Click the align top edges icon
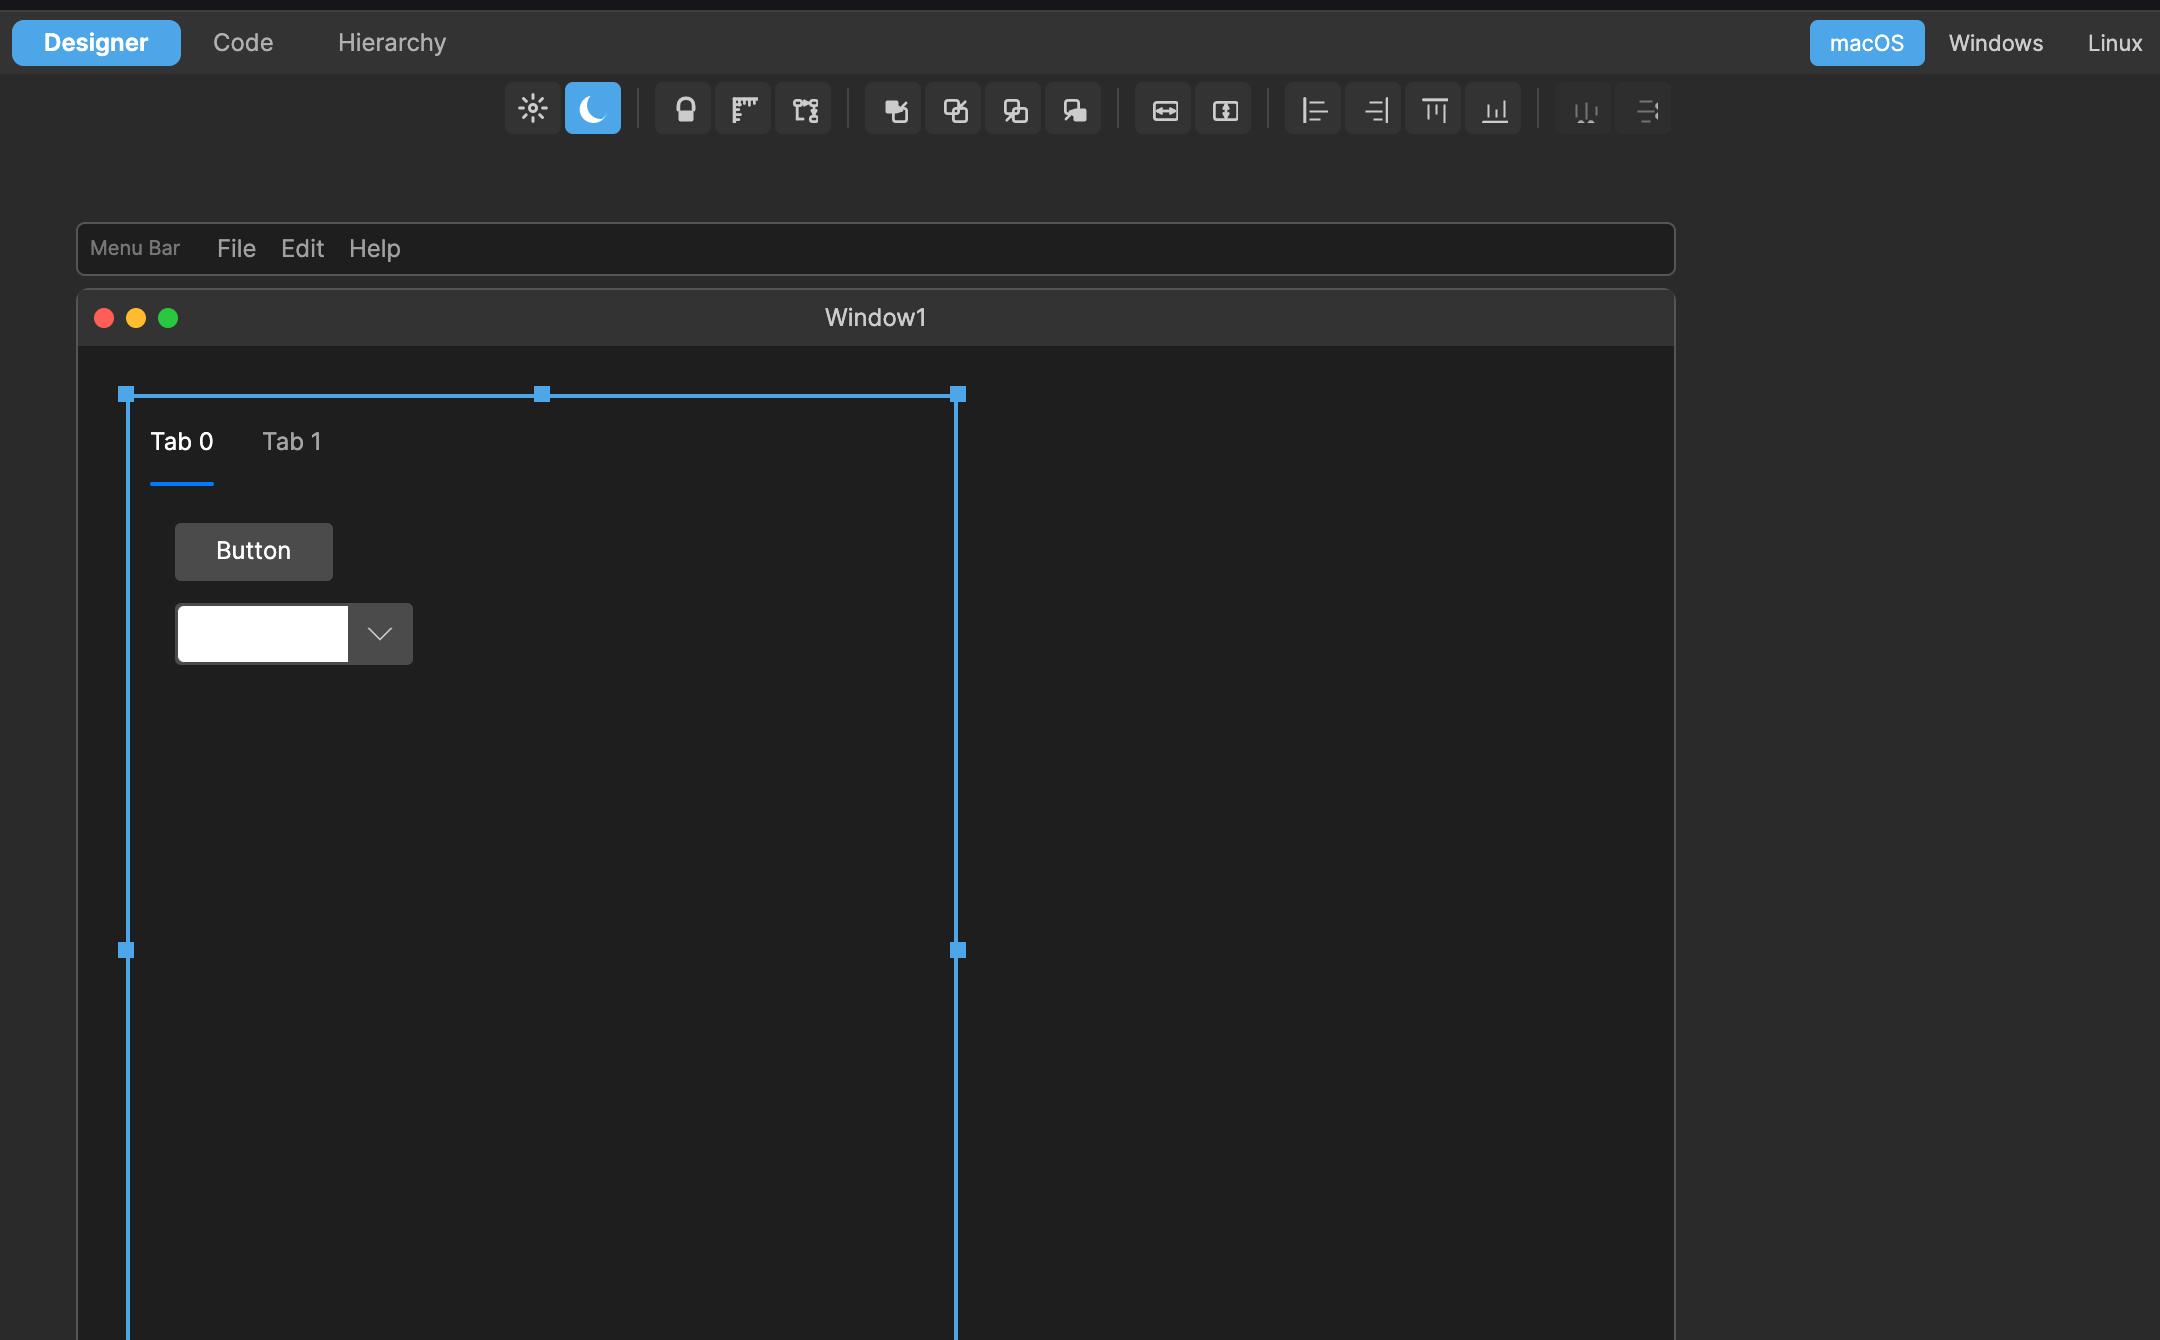The height and width of the screenshot is (1340, 2160). (1434, 109)
